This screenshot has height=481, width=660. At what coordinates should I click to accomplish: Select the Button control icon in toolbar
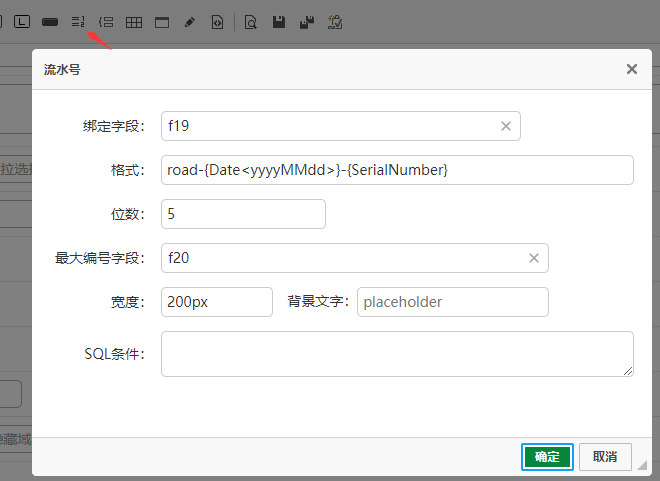point(50,22)
